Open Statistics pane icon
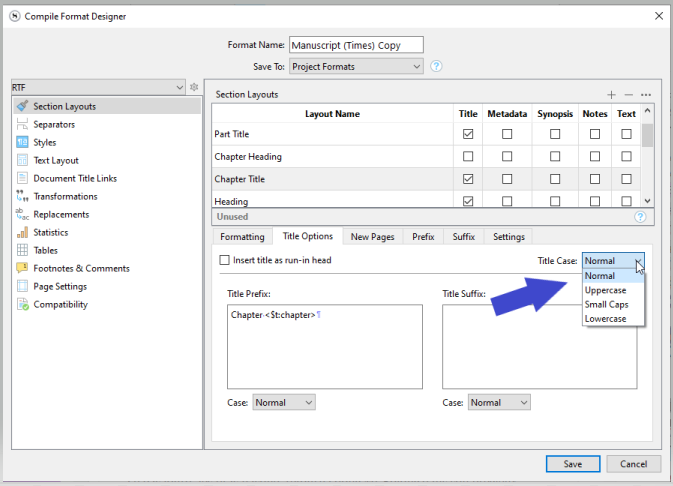 pyautogui.click(x=22, y=232)
